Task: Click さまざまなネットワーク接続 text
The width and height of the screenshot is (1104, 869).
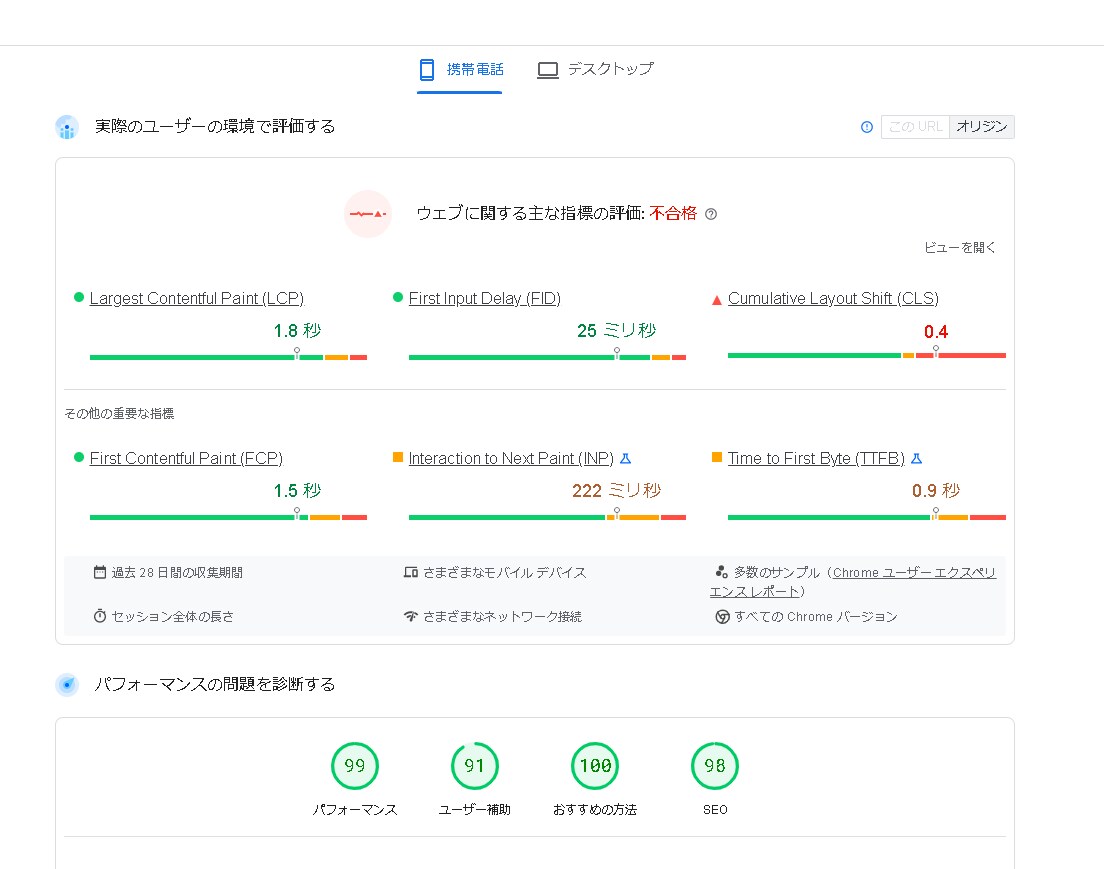Action: pos(502,617)
